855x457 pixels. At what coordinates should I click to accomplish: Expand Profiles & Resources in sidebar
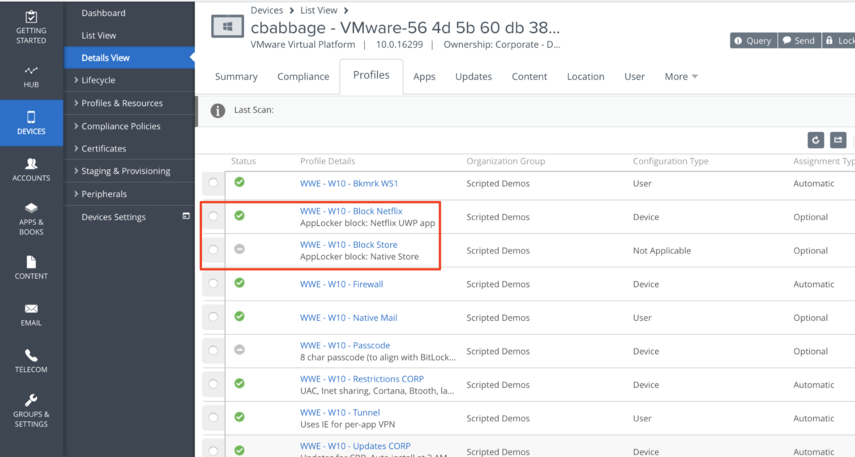121,103
